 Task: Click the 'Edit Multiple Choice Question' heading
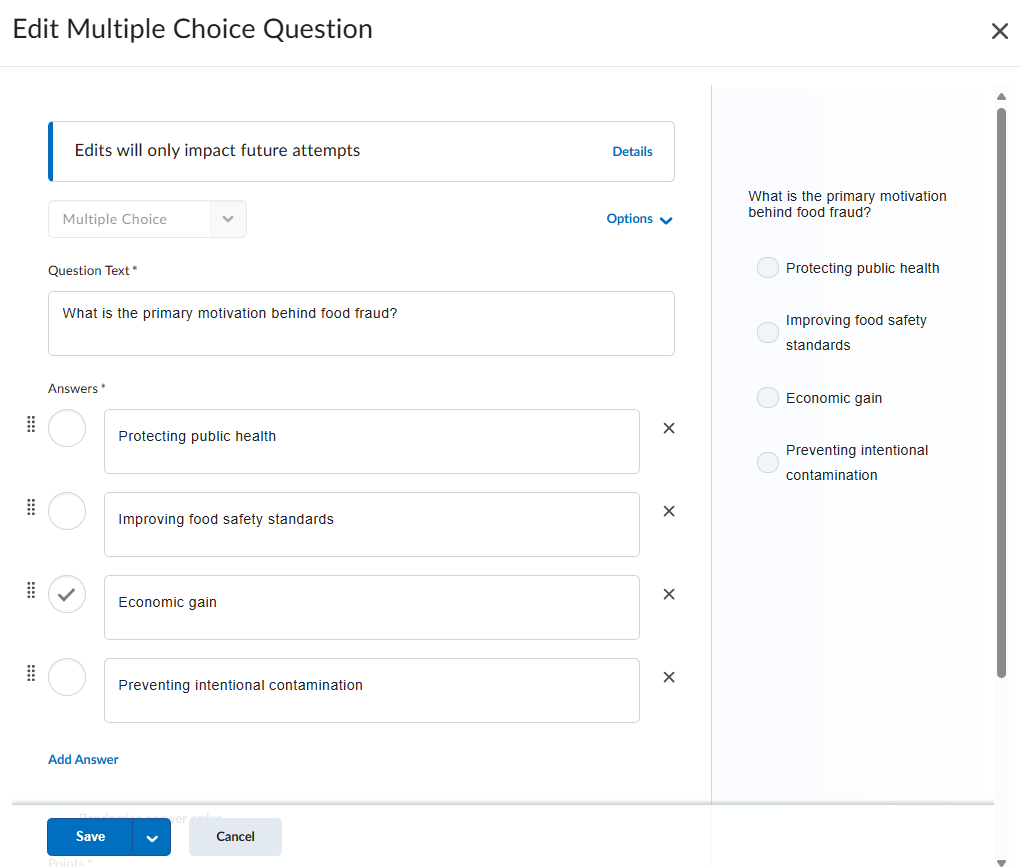[x=193, y=29]
